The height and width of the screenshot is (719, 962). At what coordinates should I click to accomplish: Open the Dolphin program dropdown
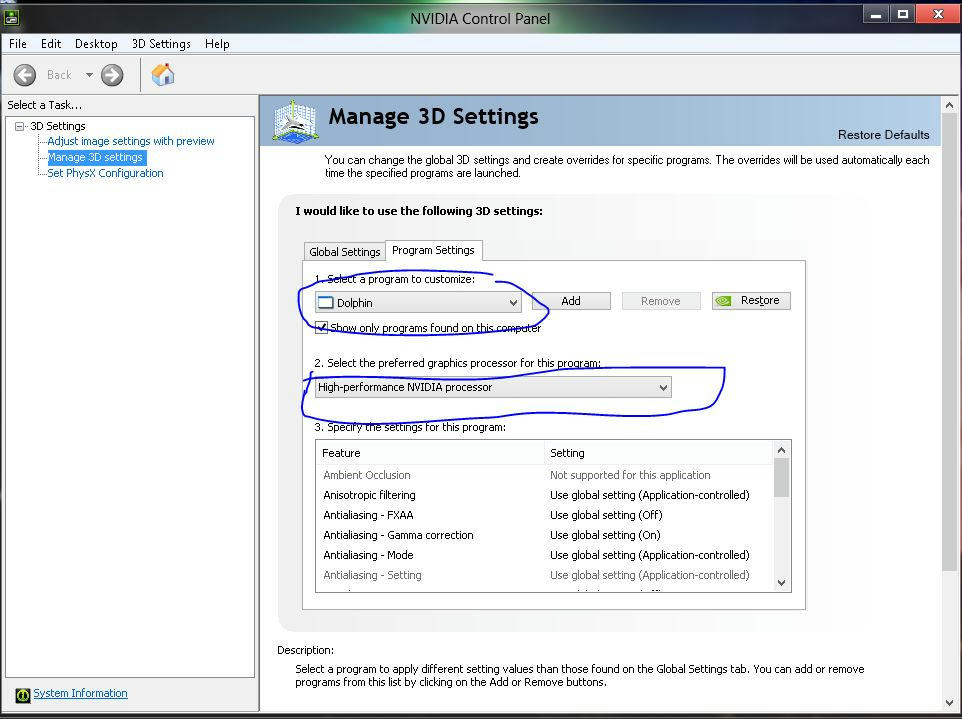[418, 302]
